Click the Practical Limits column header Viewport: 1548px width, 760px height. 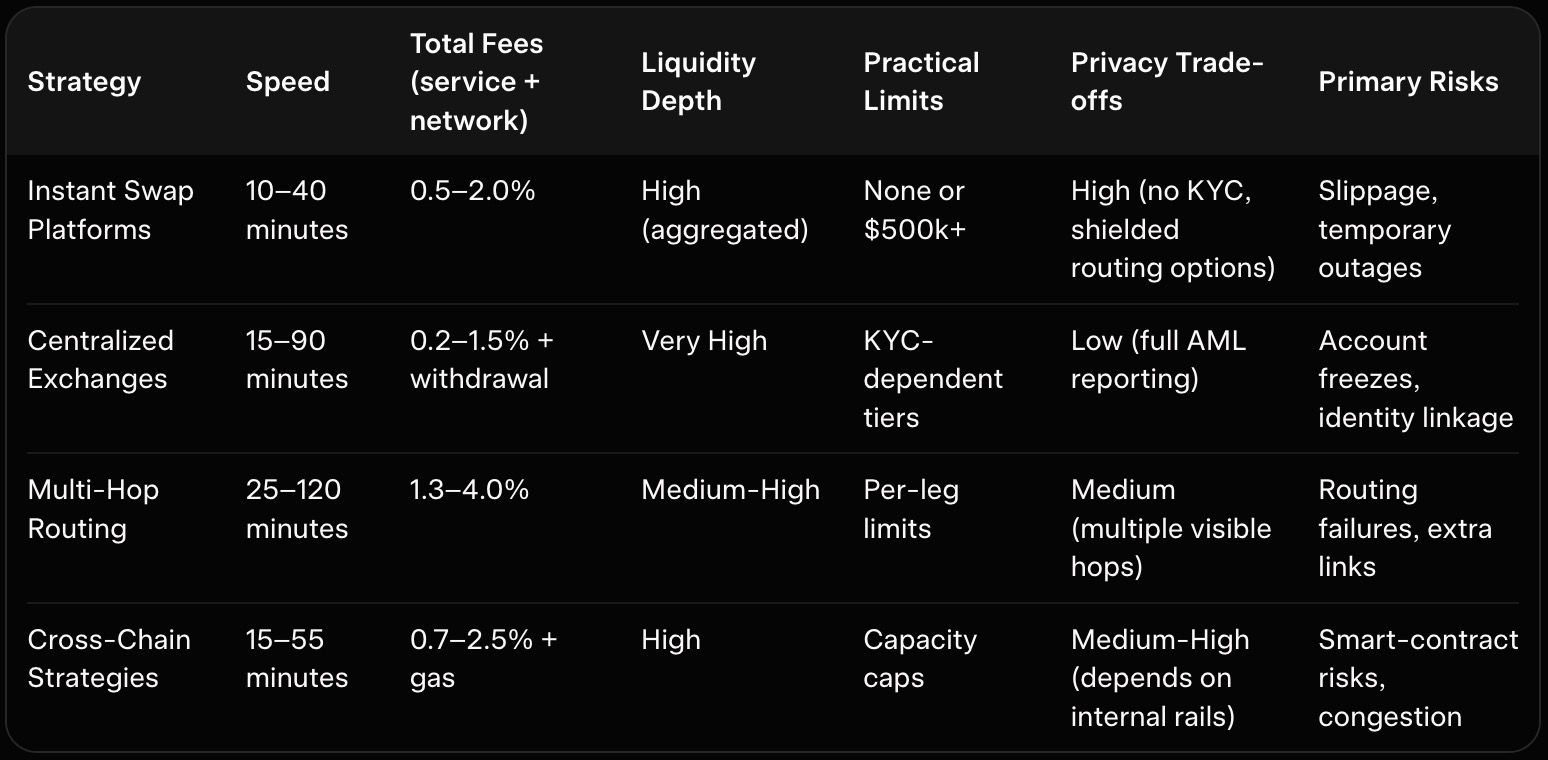point(921,82)
